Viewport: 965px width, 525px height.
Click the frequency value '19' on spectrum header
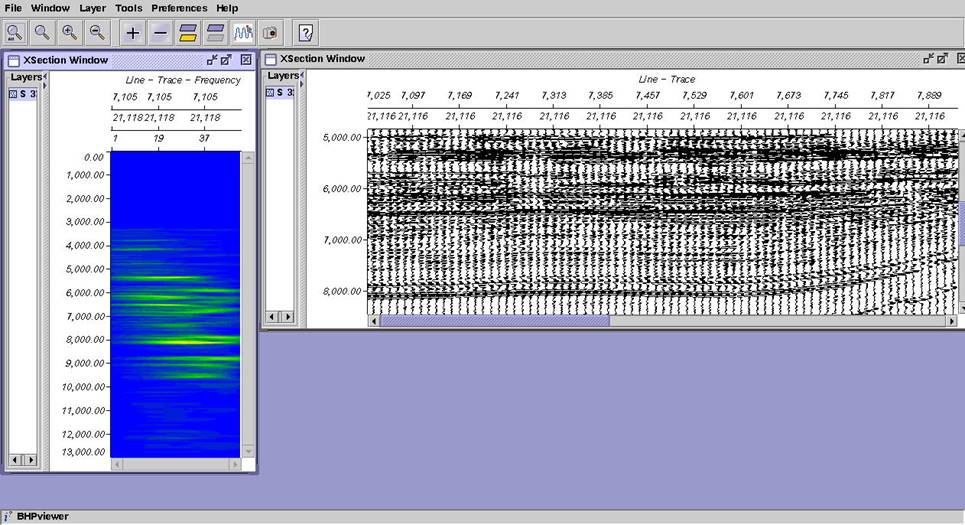(158, 138)
